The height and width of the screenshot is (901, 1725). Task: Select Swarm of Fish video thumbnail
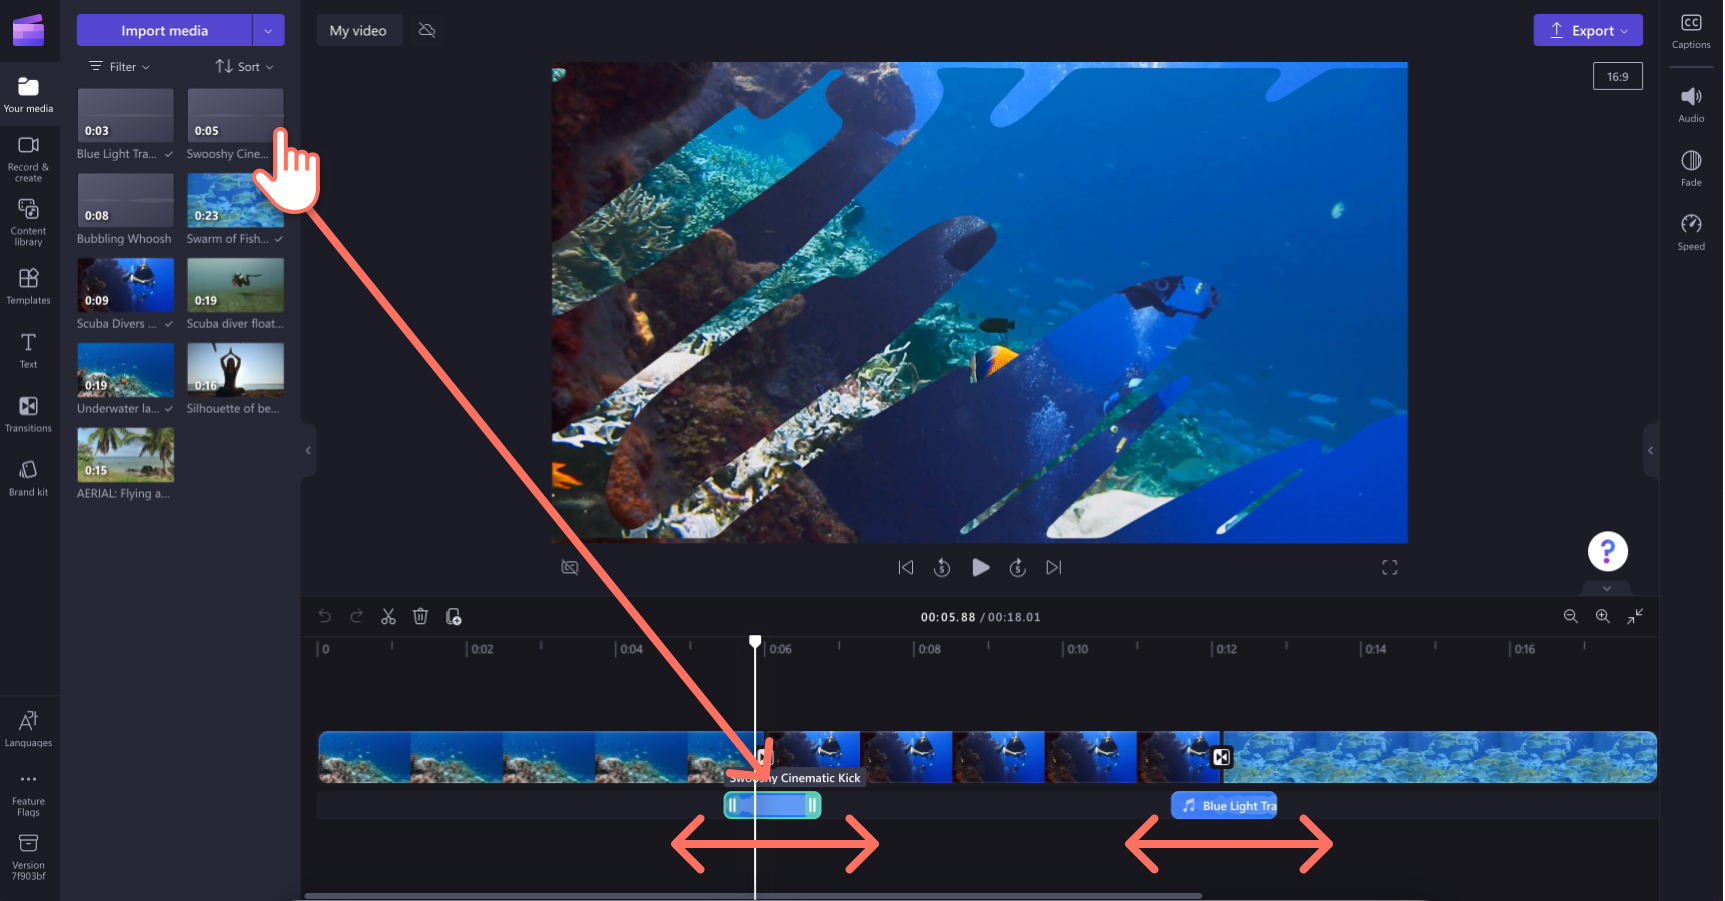click(235, 200)
